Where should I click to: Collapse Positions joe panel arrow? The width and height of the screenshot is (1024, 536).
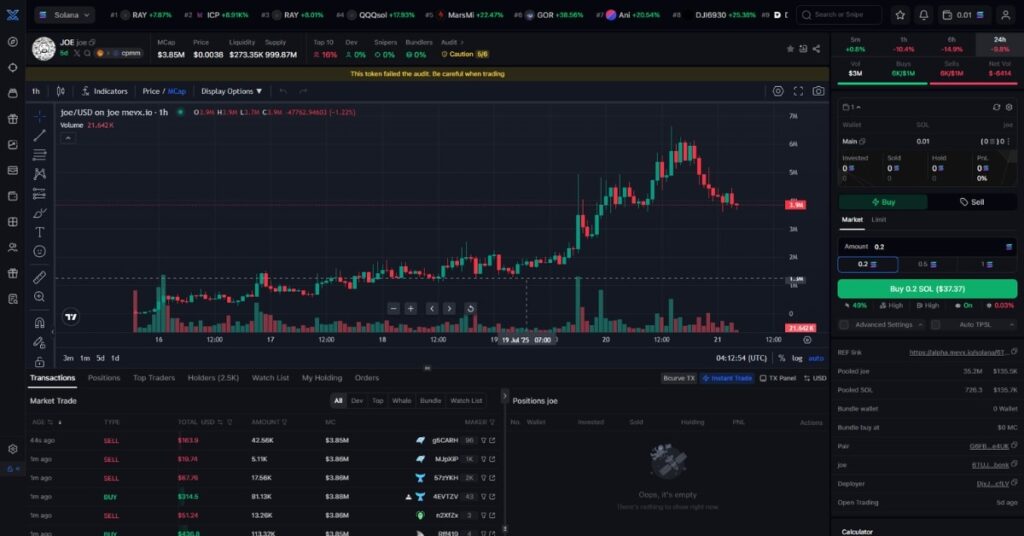[x=504, y=396]
